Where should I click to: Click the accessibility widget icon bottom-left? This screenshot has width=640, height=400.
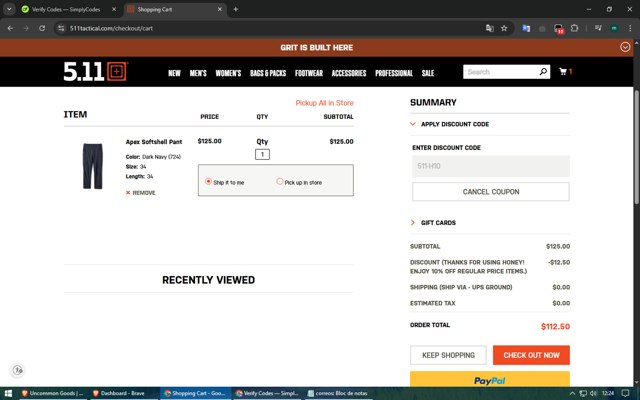click(18, 370)
